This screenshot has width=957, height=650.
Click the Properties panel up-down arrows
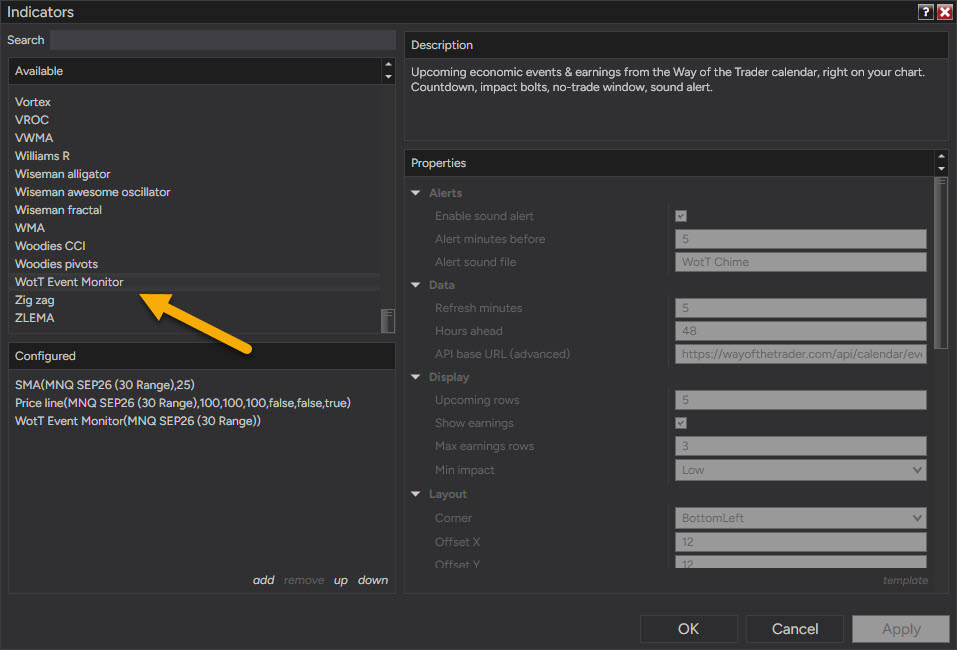pyautogui.click(x=941, y=162)
